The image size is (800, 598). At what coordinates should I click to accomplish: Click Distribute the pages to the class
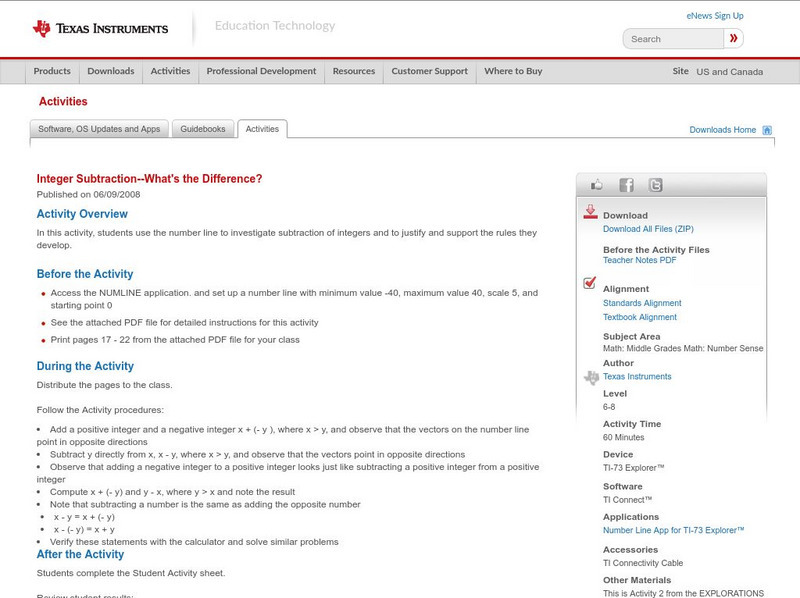click(105, 385)
